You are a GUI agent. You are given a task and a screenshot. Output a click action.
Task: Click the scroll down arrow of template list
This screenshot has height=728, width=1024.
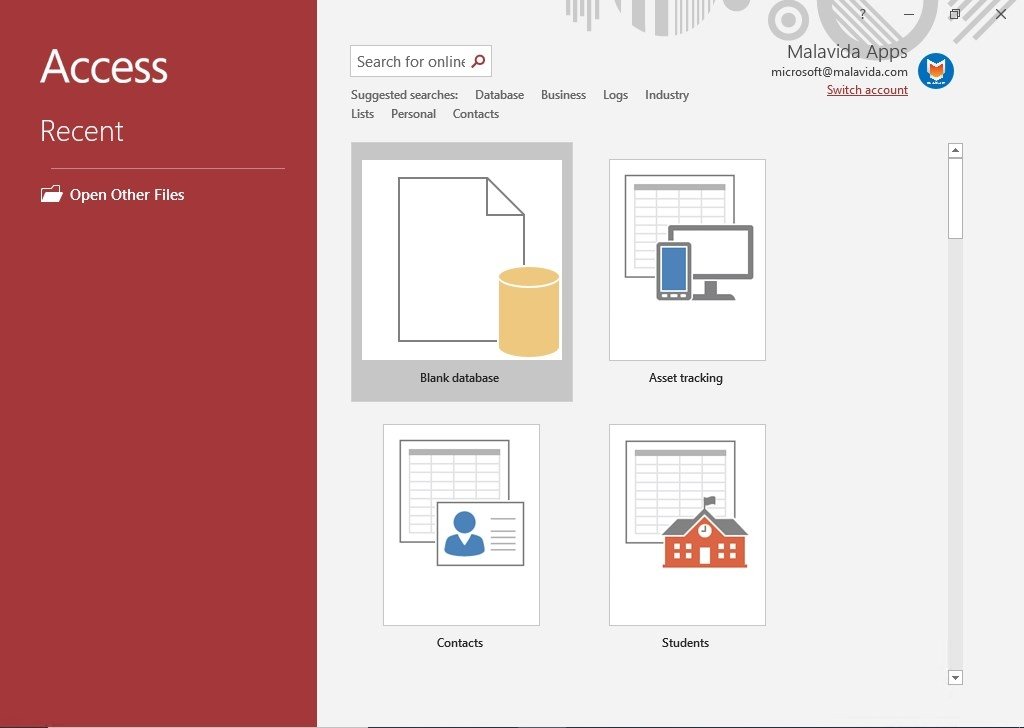pos(955,677)
